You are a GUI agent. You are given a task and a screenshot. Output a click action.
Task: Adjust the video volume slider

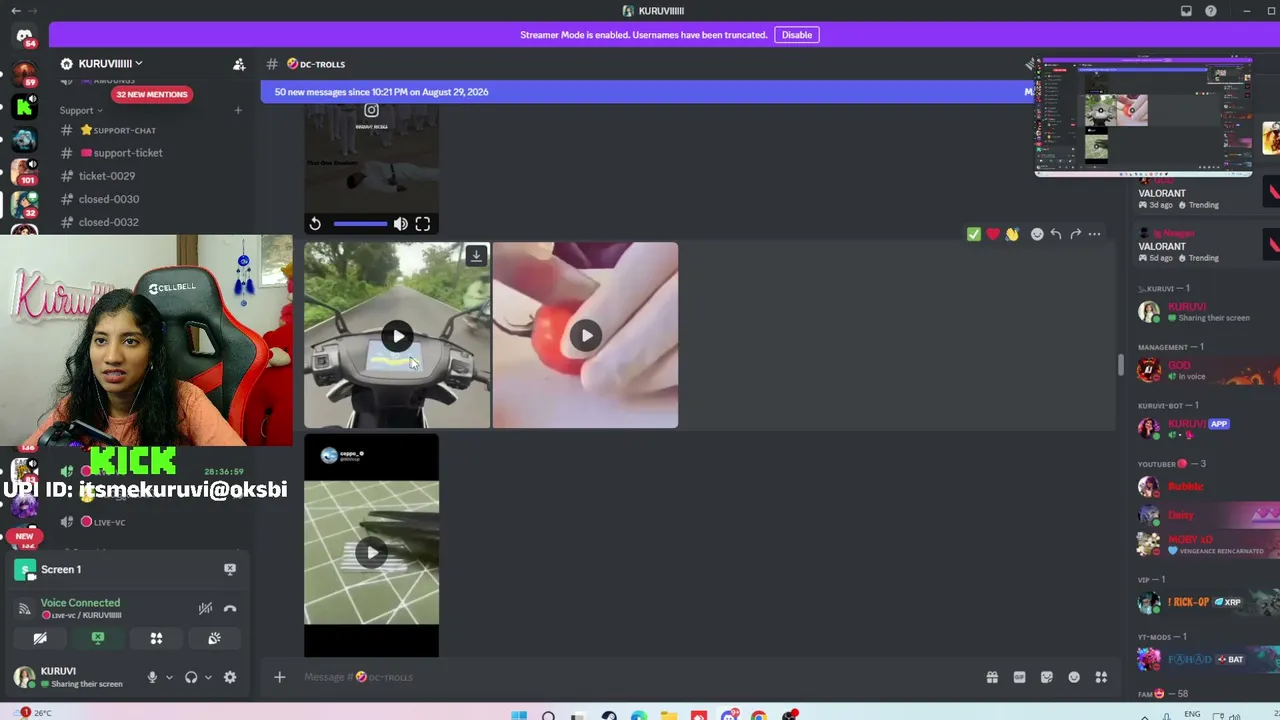360,224
